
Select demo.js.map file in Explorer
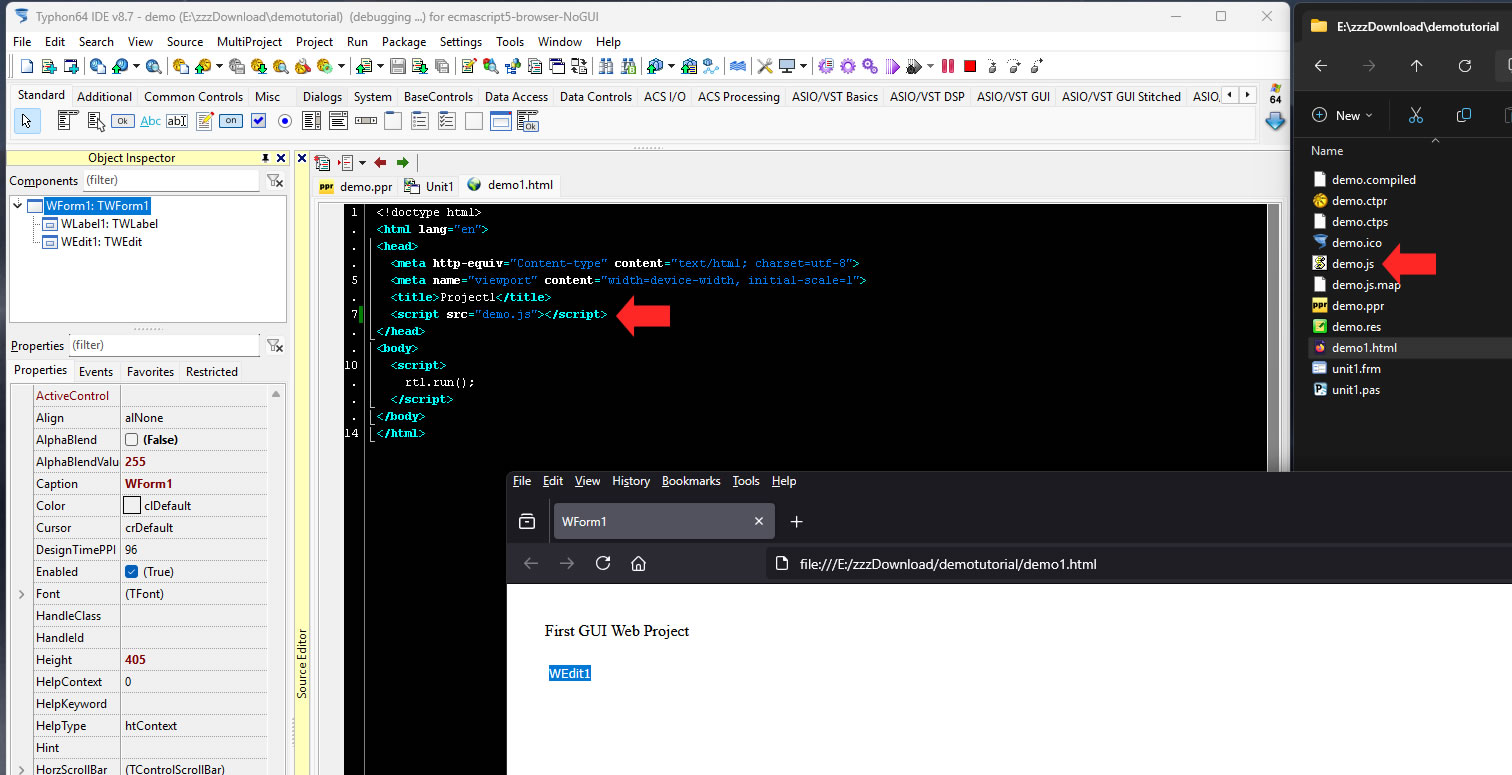click(x=1366, y=285)
